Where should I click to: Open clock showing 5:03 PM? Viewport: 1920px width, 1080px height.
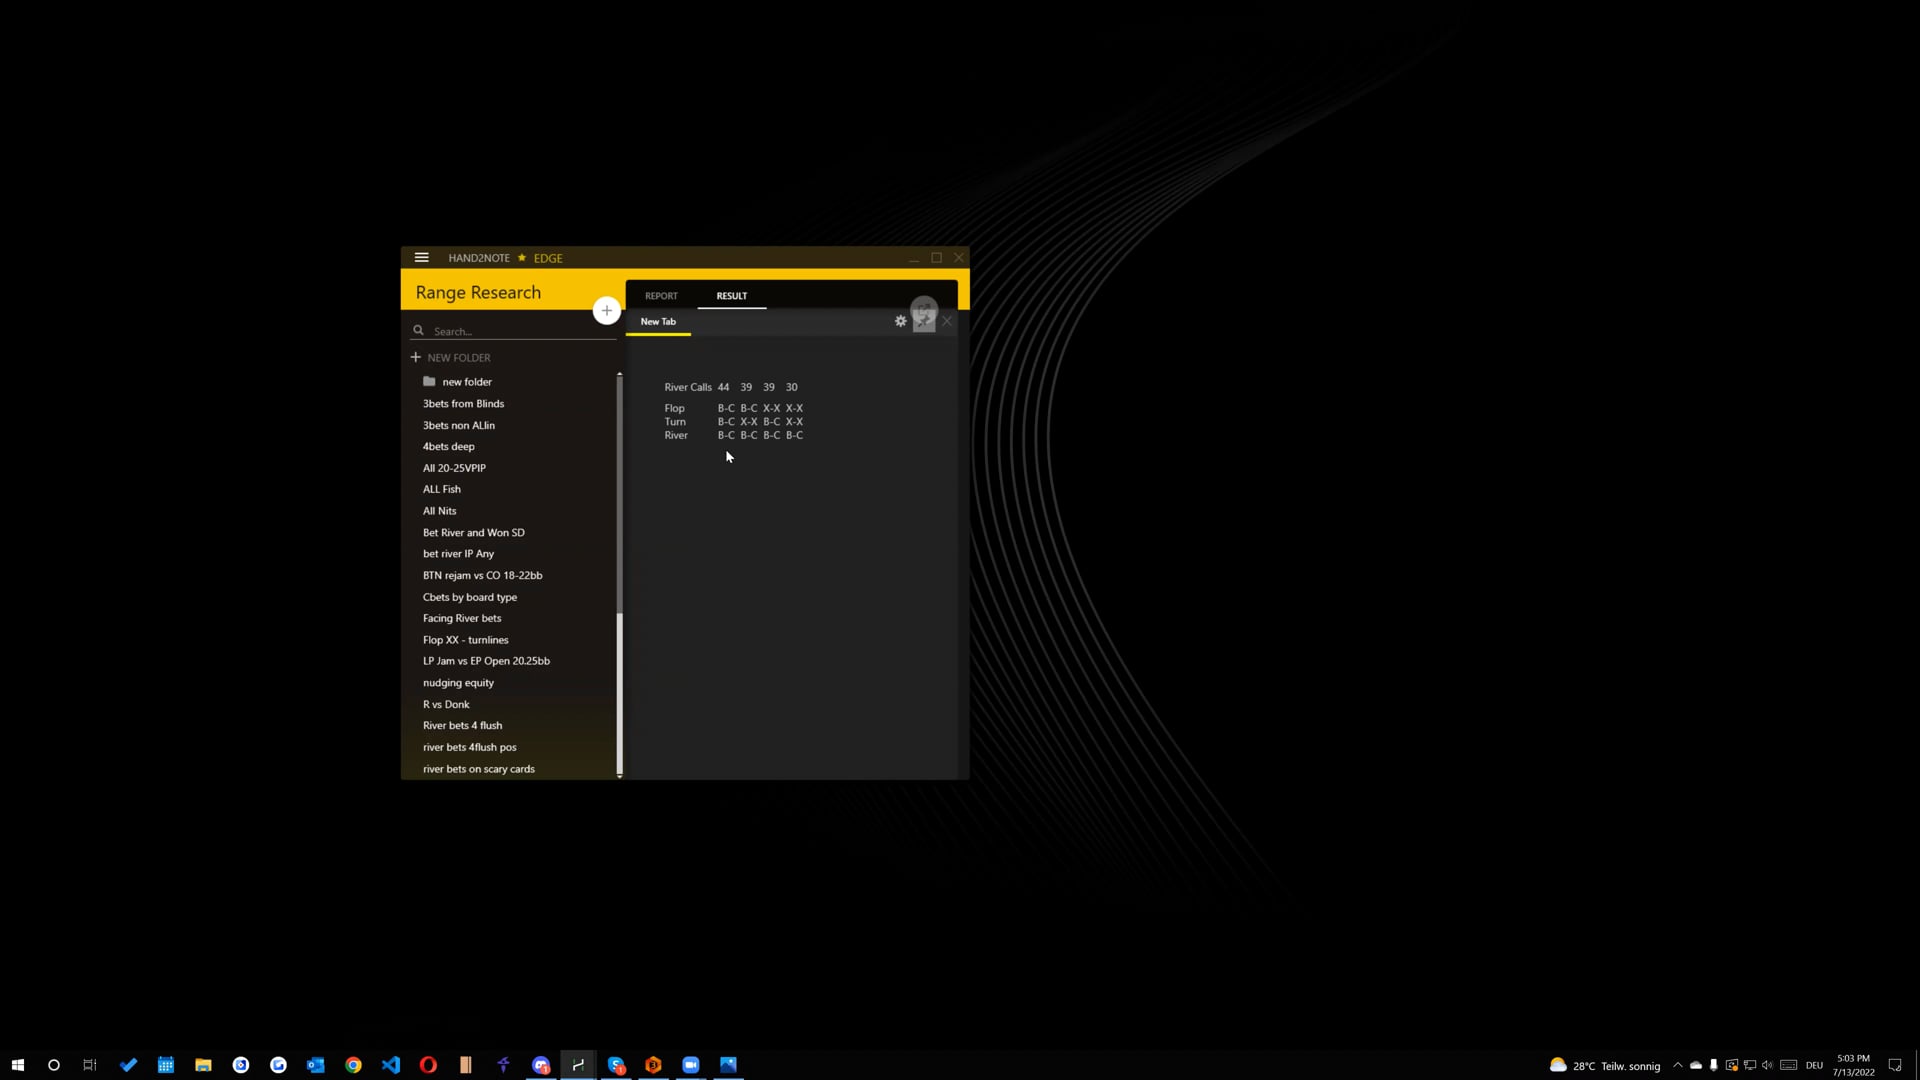coord(1853,1065)
